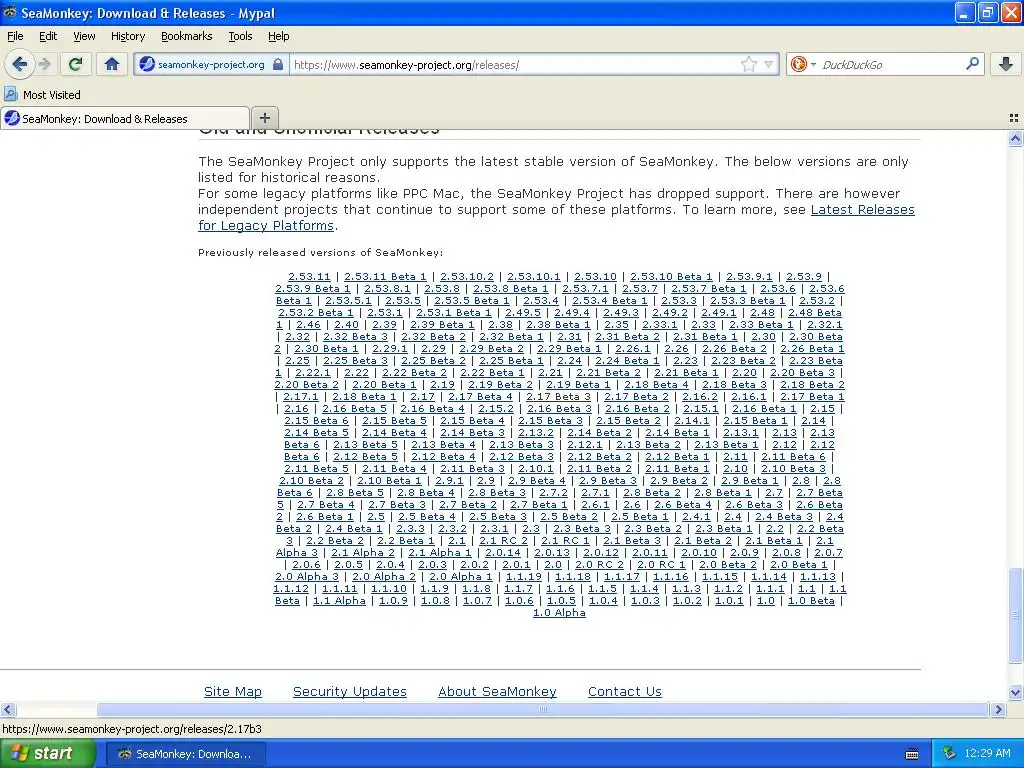Open the 2.53.11 Beta 1 release link

385,276
